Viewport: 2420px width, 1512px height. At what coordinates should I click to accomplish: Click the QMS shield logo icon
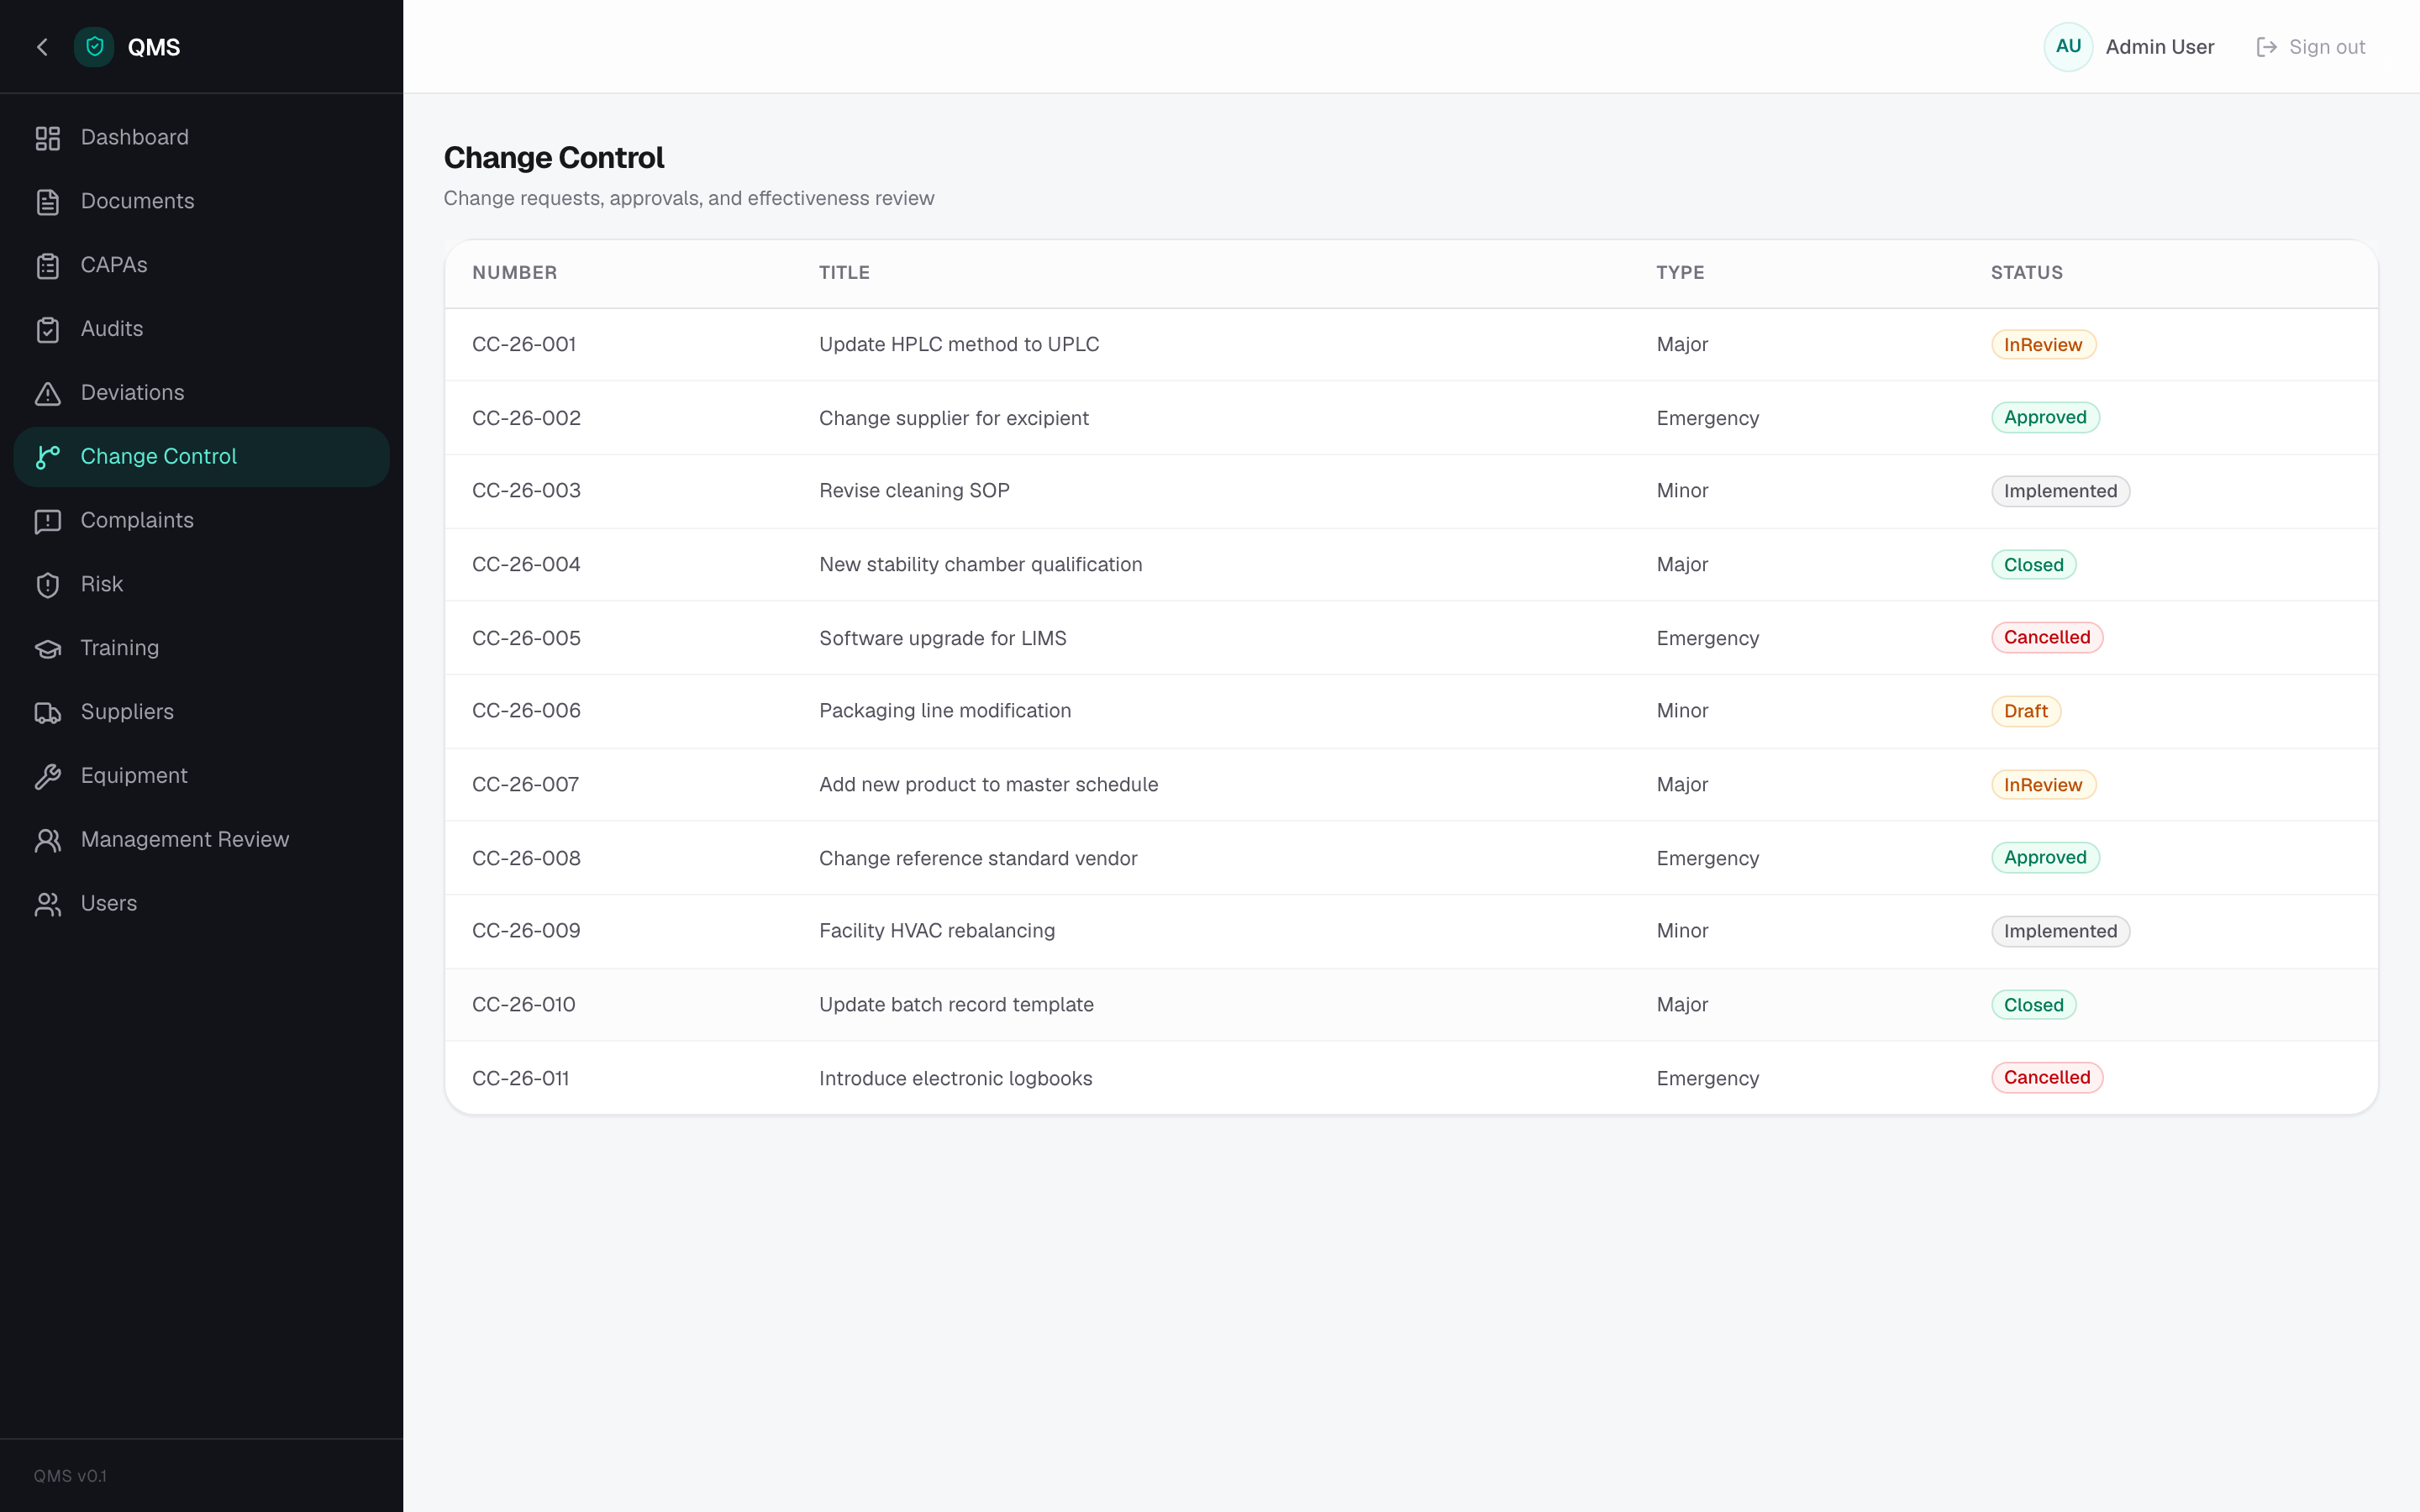coord(94,47)
